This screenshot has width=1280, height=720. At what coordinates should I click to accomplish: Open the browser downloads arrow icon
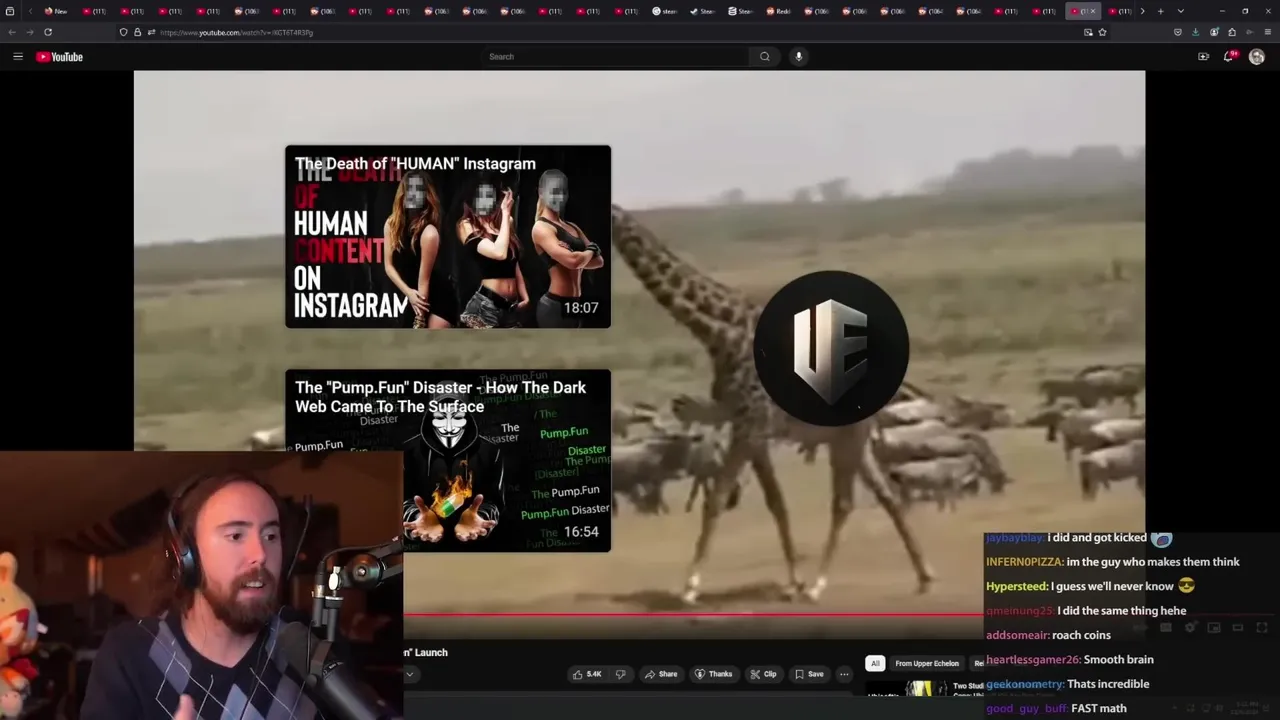(1195, 32)
